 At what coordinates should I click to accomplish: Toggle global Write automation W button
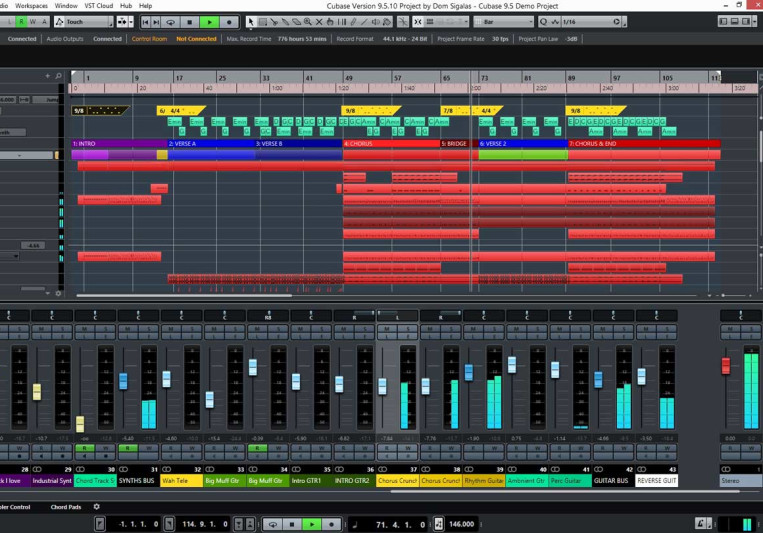tap(33, 22)
